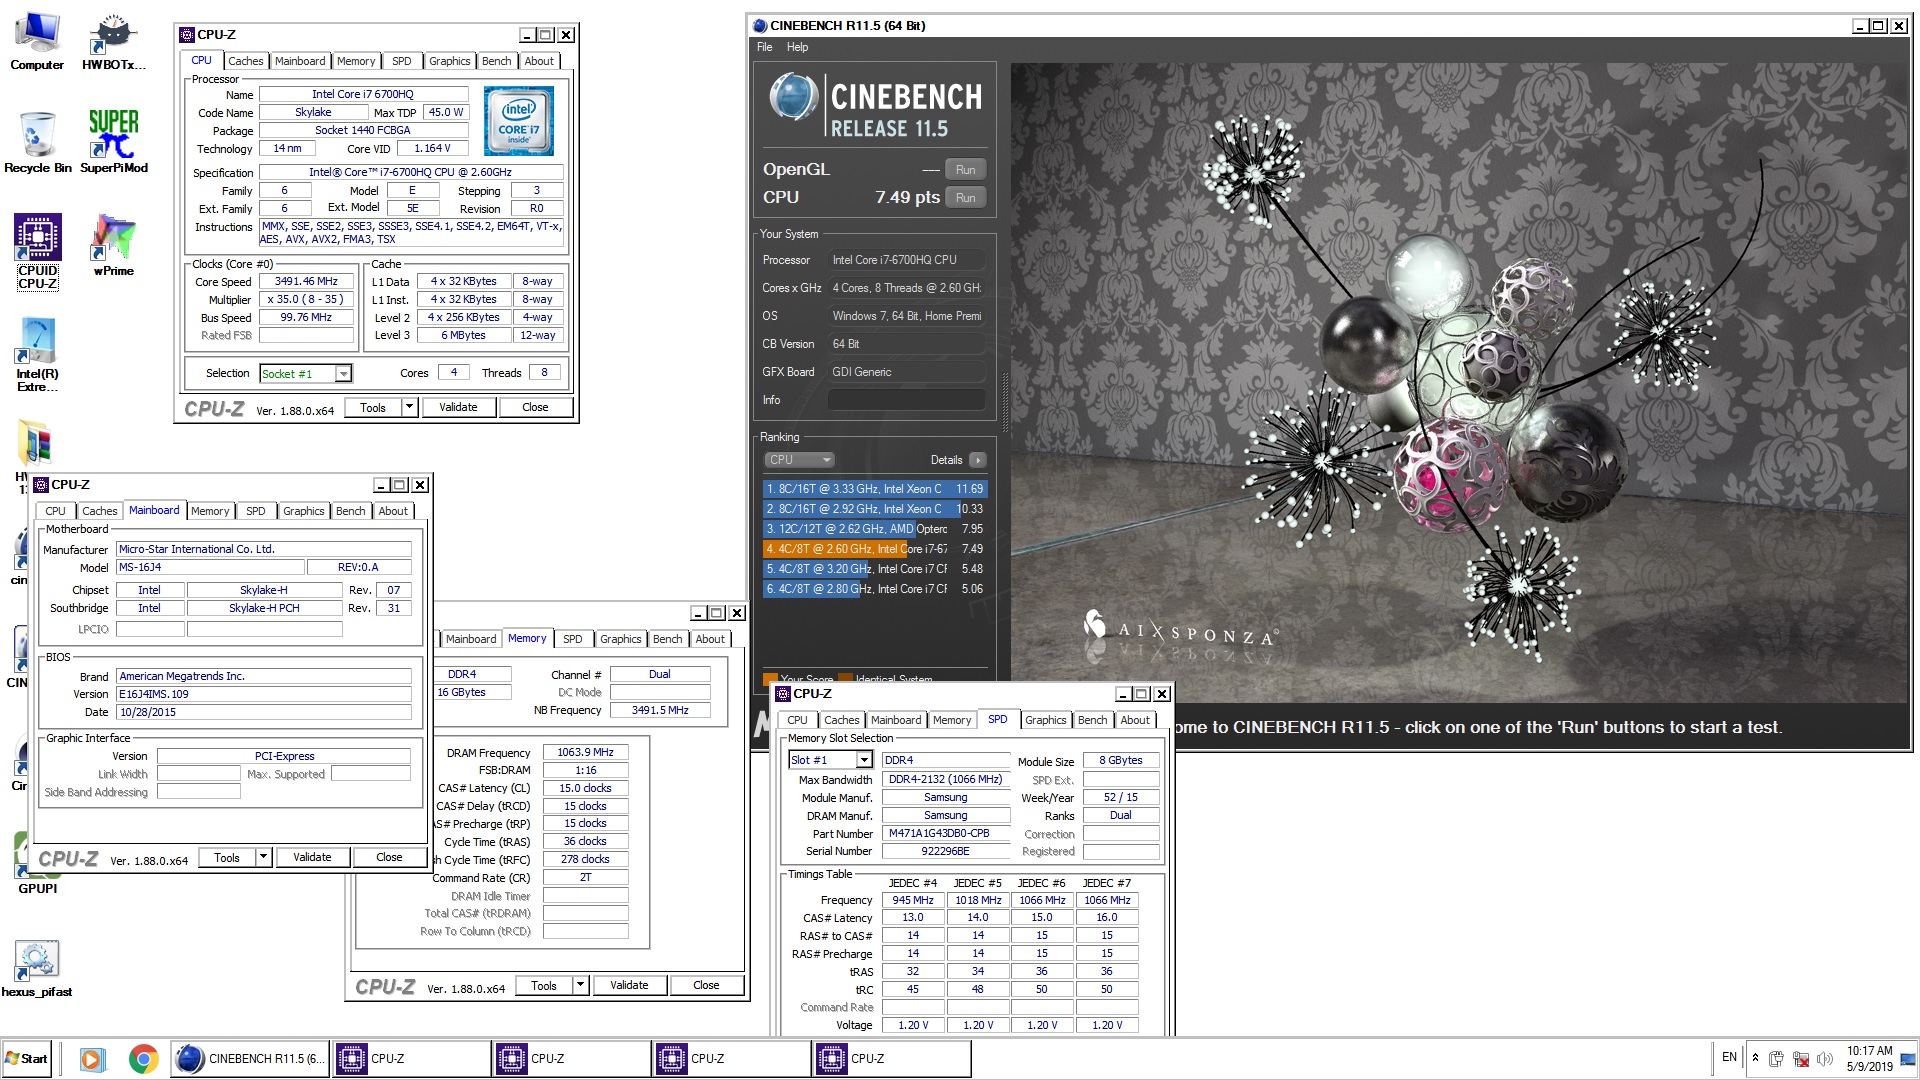The image size is (1920, 1080).
Task: Select Graphics tab in Mainboard CPU-Z window
Action: click(x=303, y=511)
